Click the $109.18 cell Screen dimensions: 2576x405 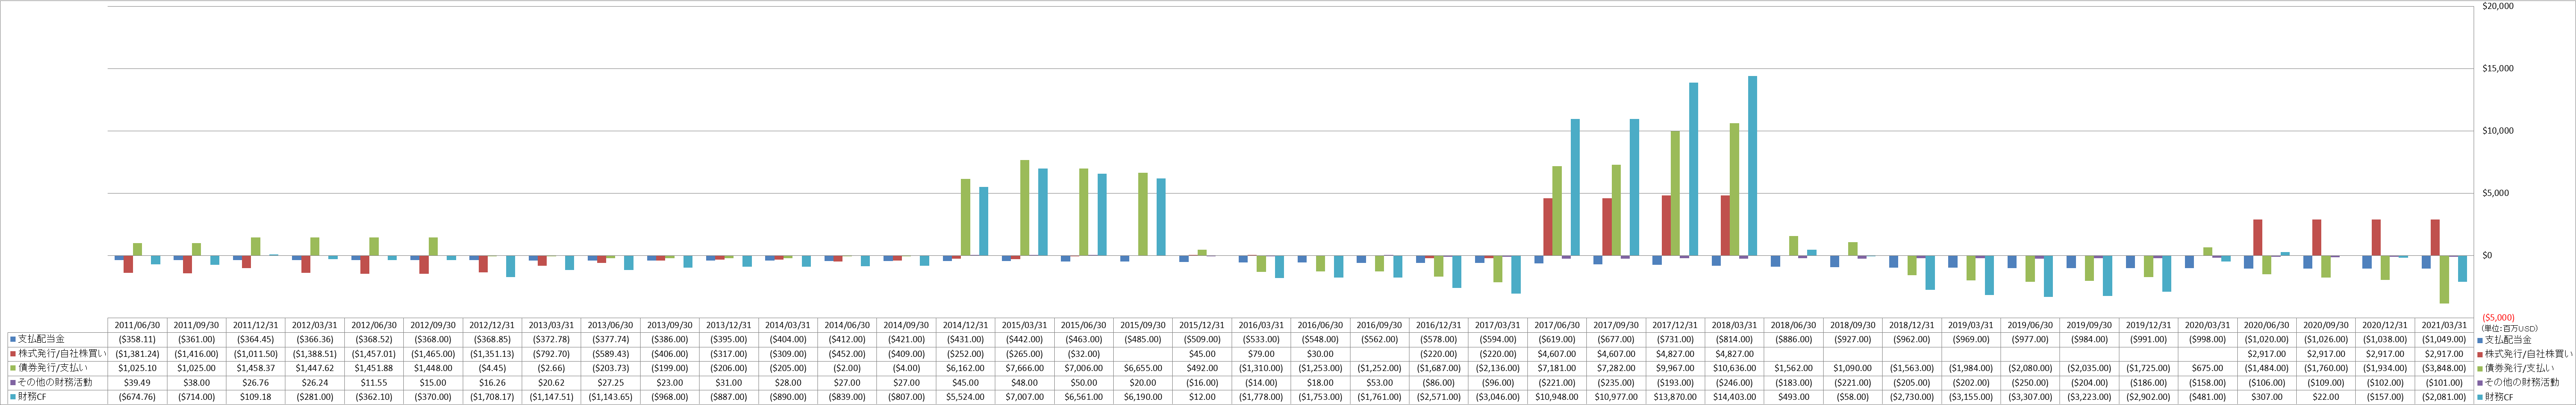tap(255, 397)
